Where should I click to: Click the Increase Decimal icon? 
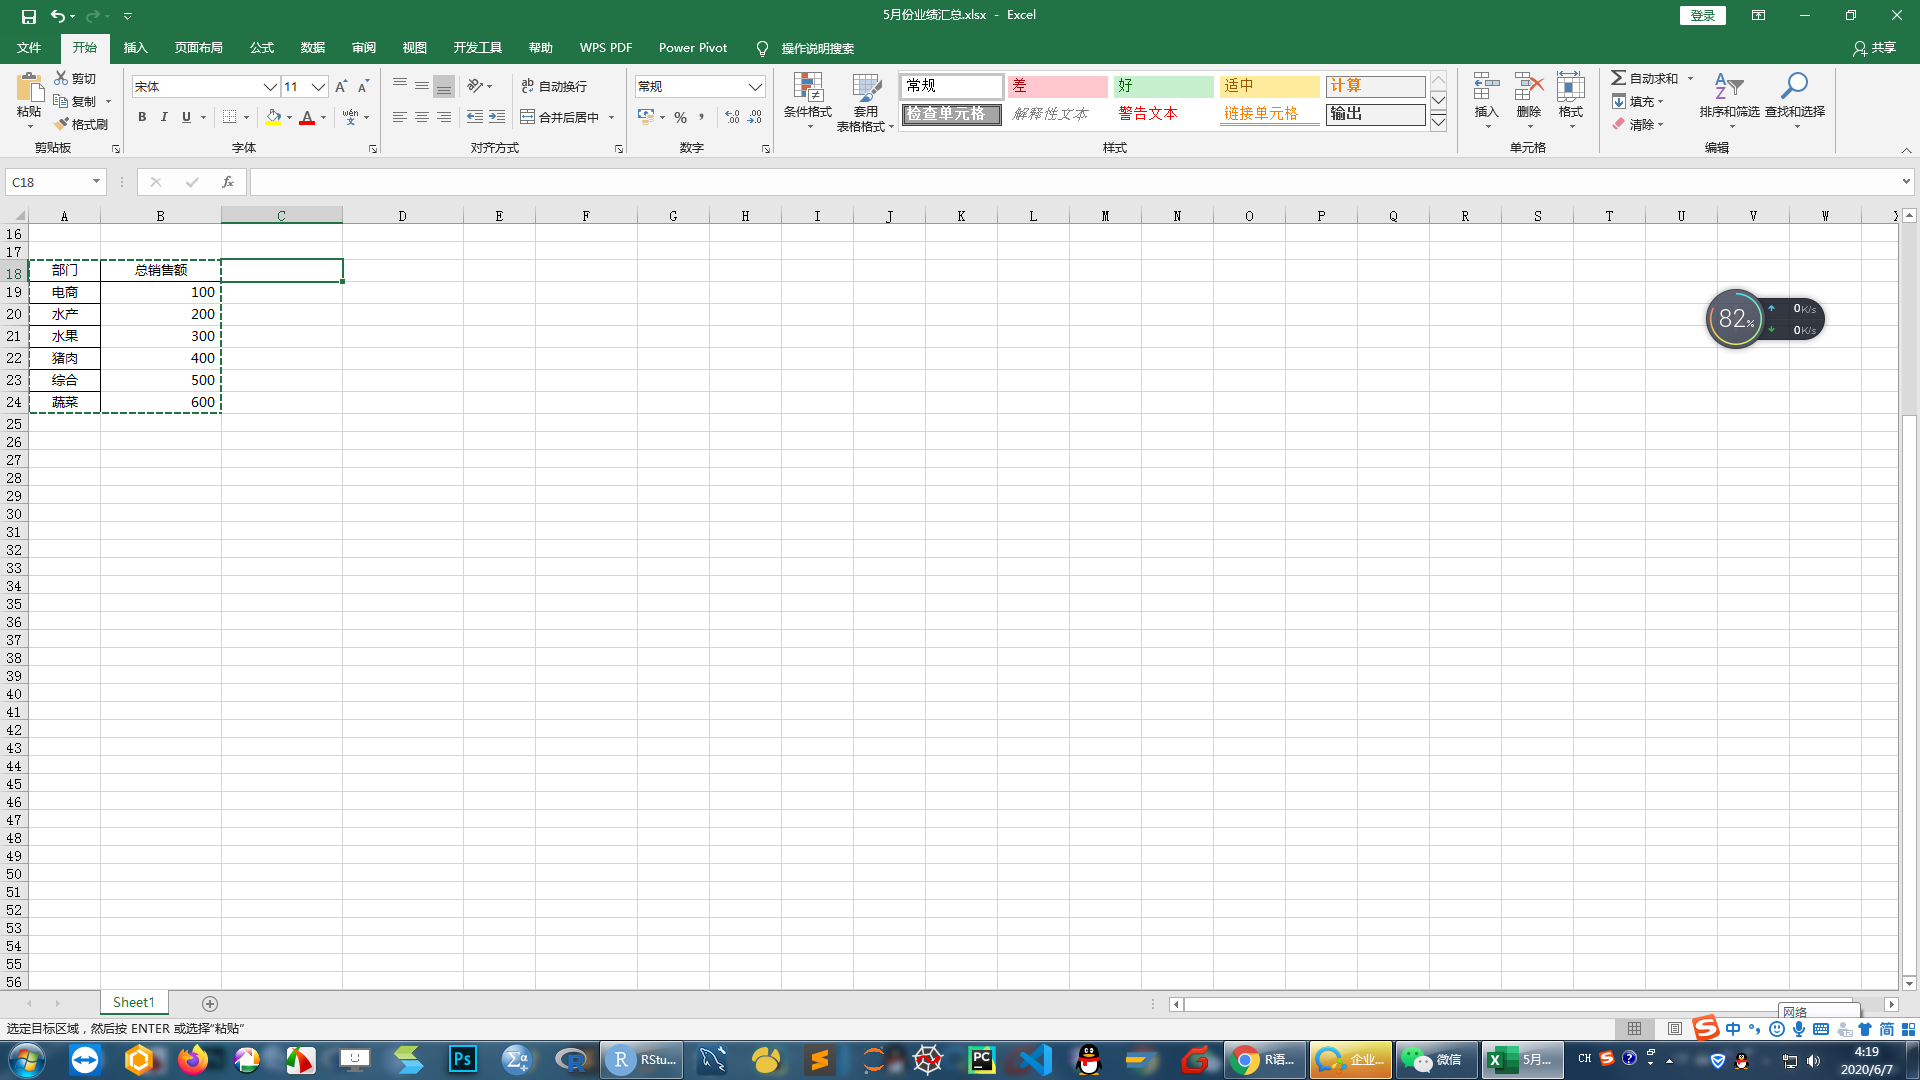pos(732,117)
